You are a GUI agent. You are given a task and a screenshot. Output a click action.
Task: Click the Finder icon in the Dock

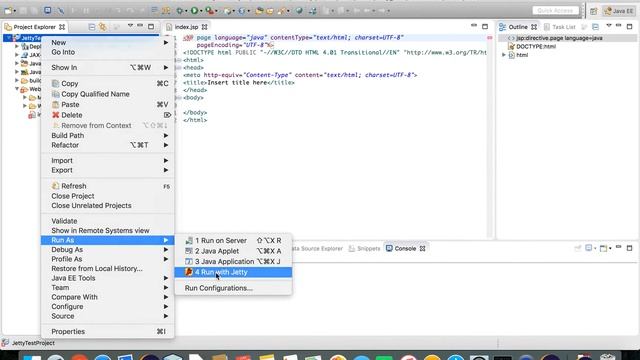pos(32,357)
